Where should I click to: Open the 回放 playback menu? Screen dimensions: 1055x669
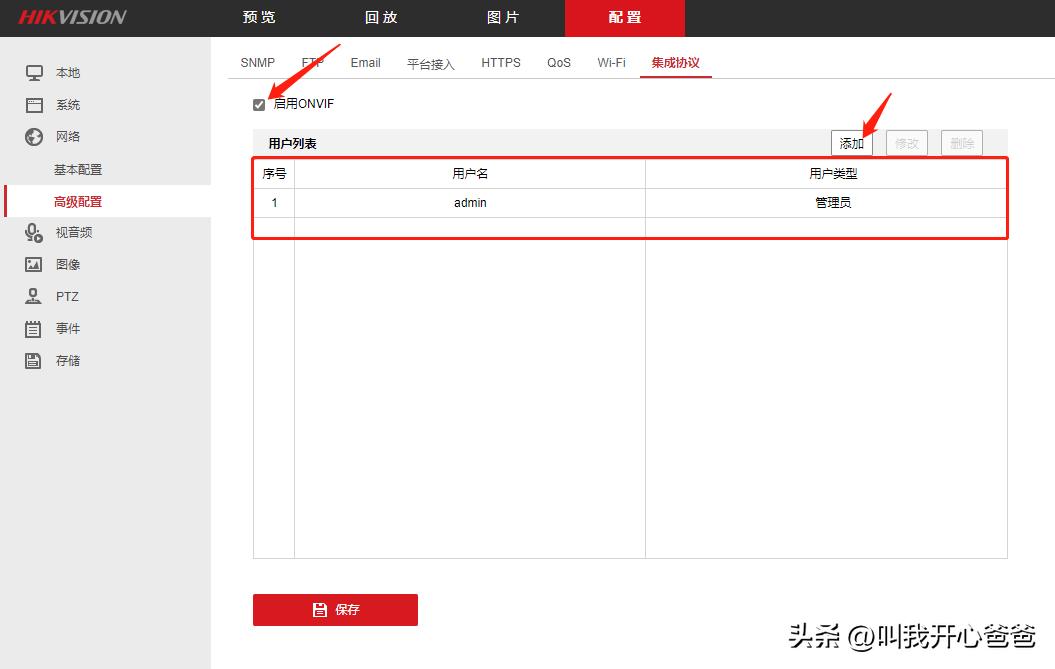point(380,17)
